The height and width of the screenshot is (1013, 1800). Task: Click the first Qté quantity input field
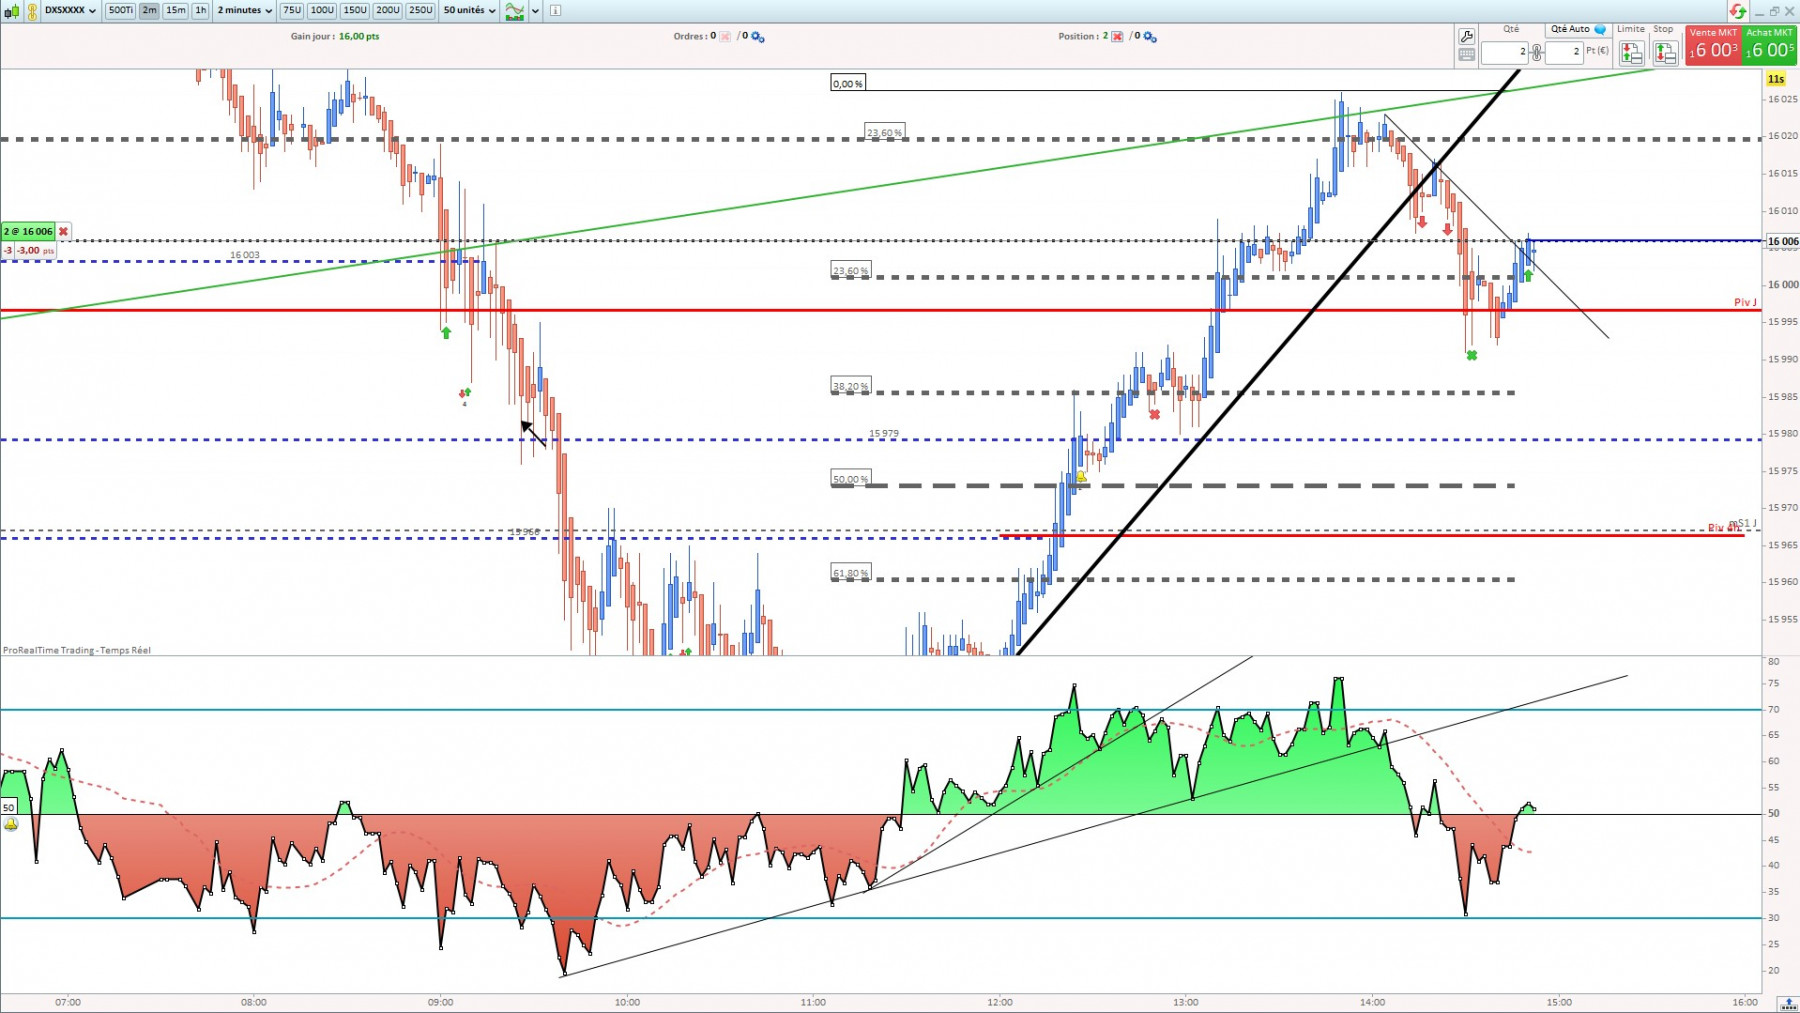coord(1505,51)
